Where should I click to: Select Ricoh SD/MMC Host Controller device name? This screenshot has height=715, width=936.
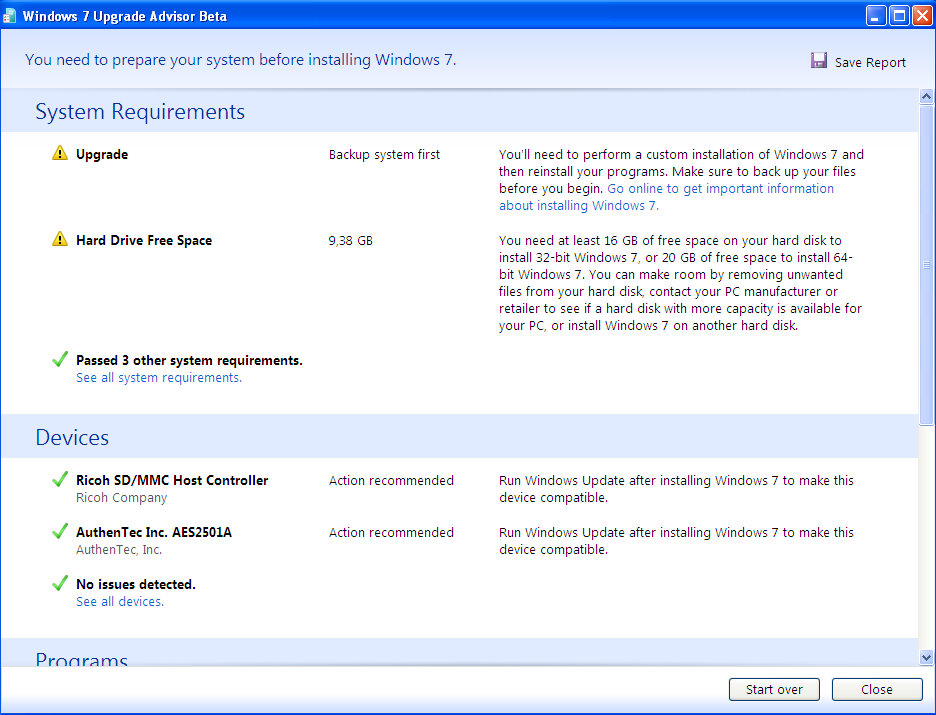(x=172, y=480)
